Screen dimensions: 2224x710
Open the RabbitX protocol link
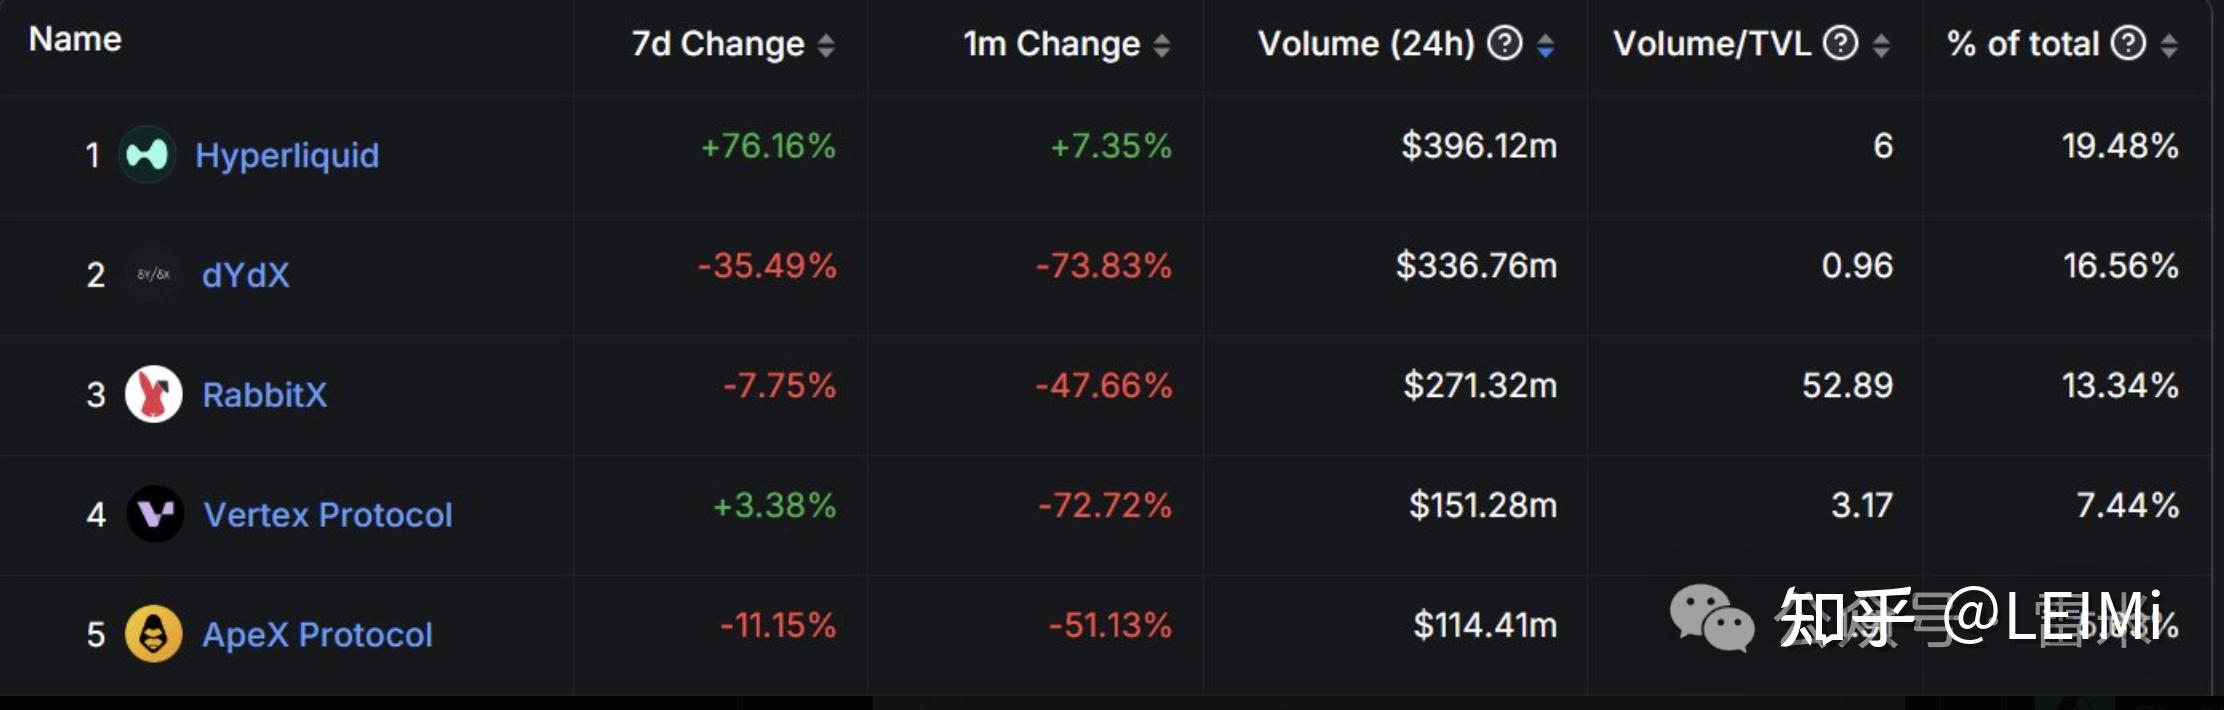pyautogui.click(x=264, y=395)
